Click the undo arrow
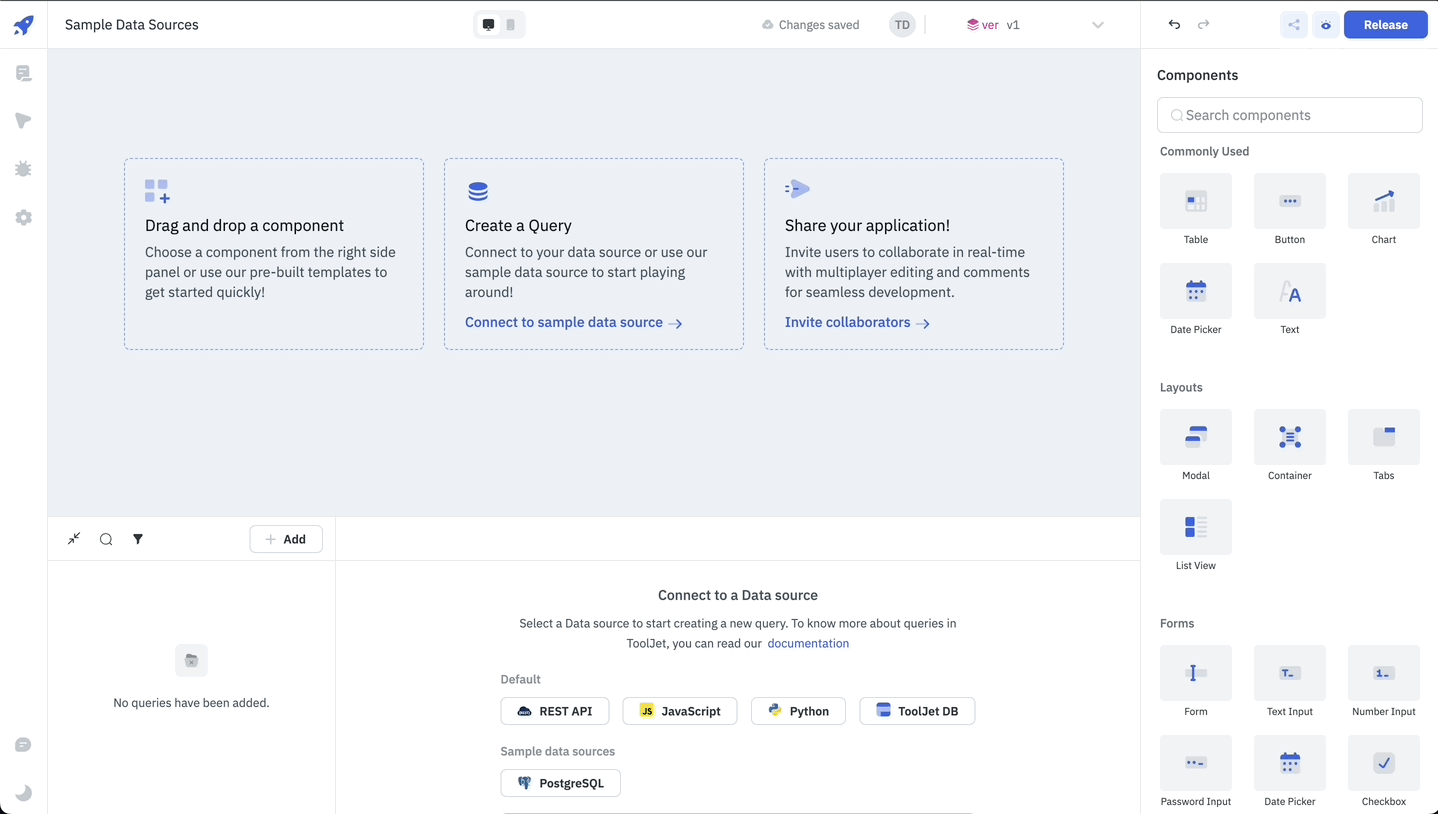1438x814 pixels. pyautogui.click(x=1174, y=25)
